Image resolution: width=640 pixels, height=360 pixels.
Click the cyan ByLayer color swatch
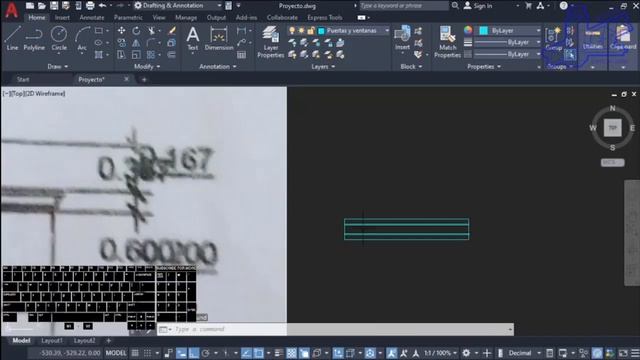click(x=484, y=31)
